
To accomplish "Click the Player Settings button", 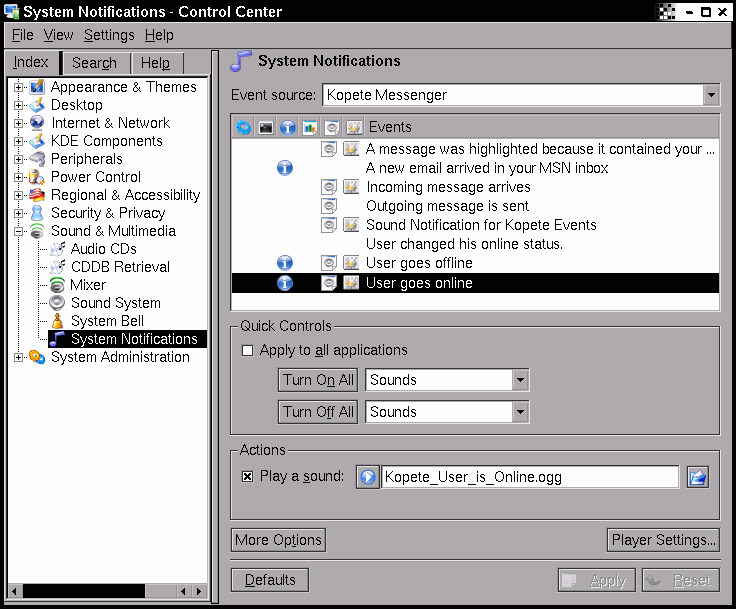I will click(x=664, y=540).
